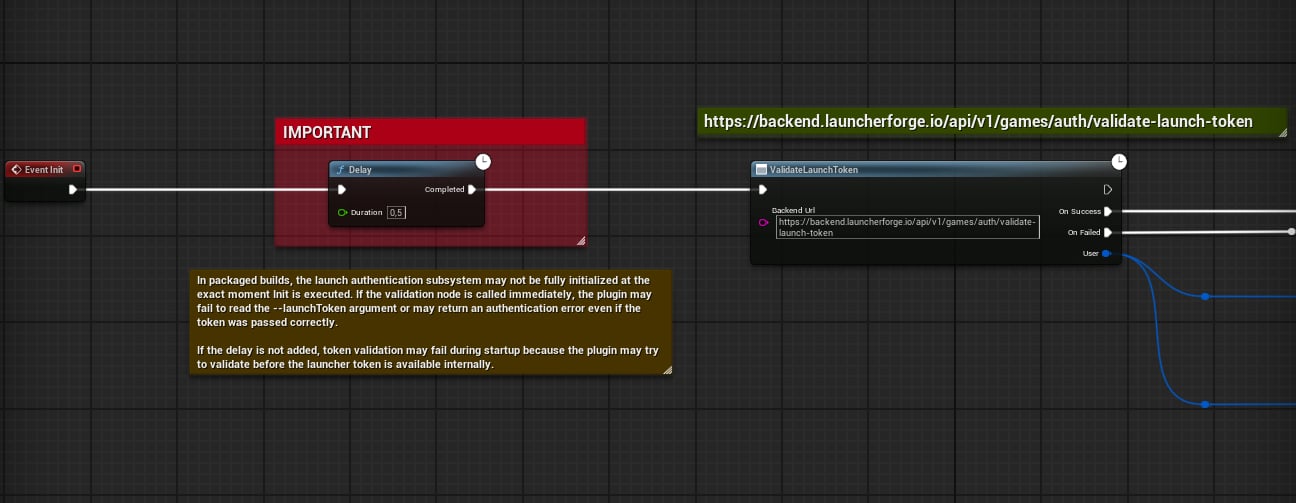Click the IMPORTANT comment box corner handle

(x=580, y=240)
